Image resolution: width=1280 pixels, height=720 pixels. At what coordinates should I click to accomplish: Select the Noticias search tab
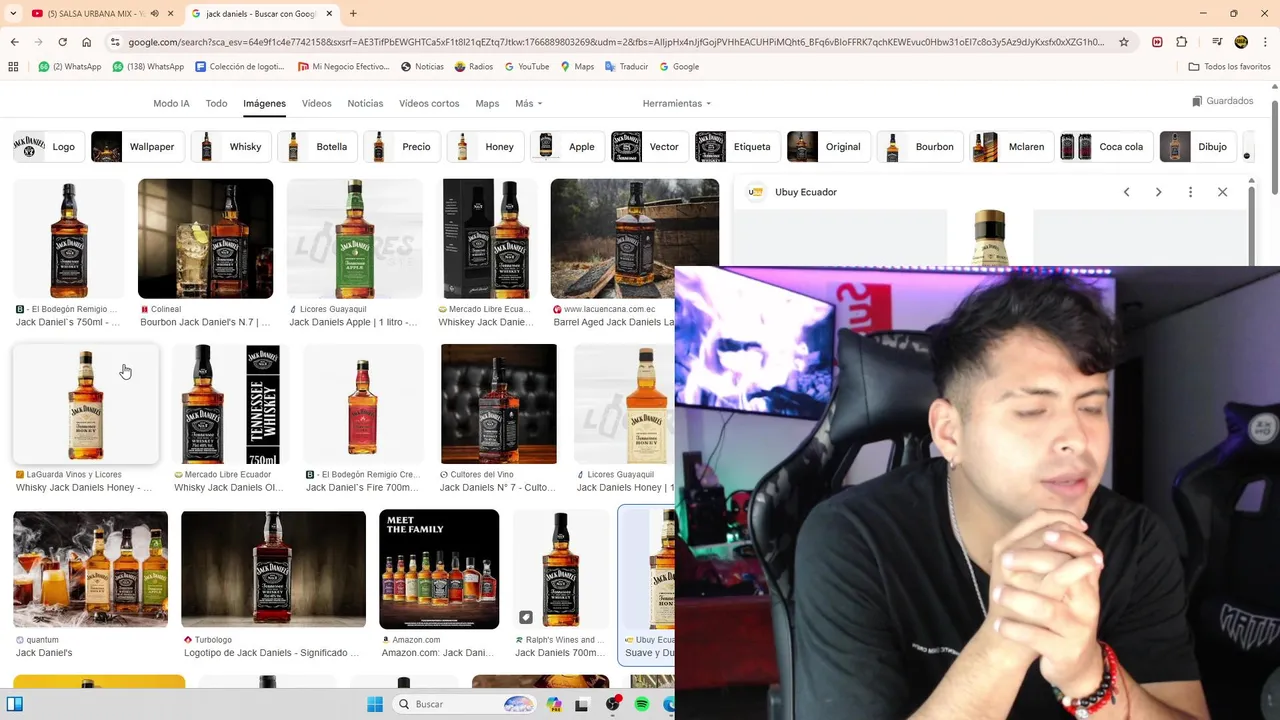point(365,103)
